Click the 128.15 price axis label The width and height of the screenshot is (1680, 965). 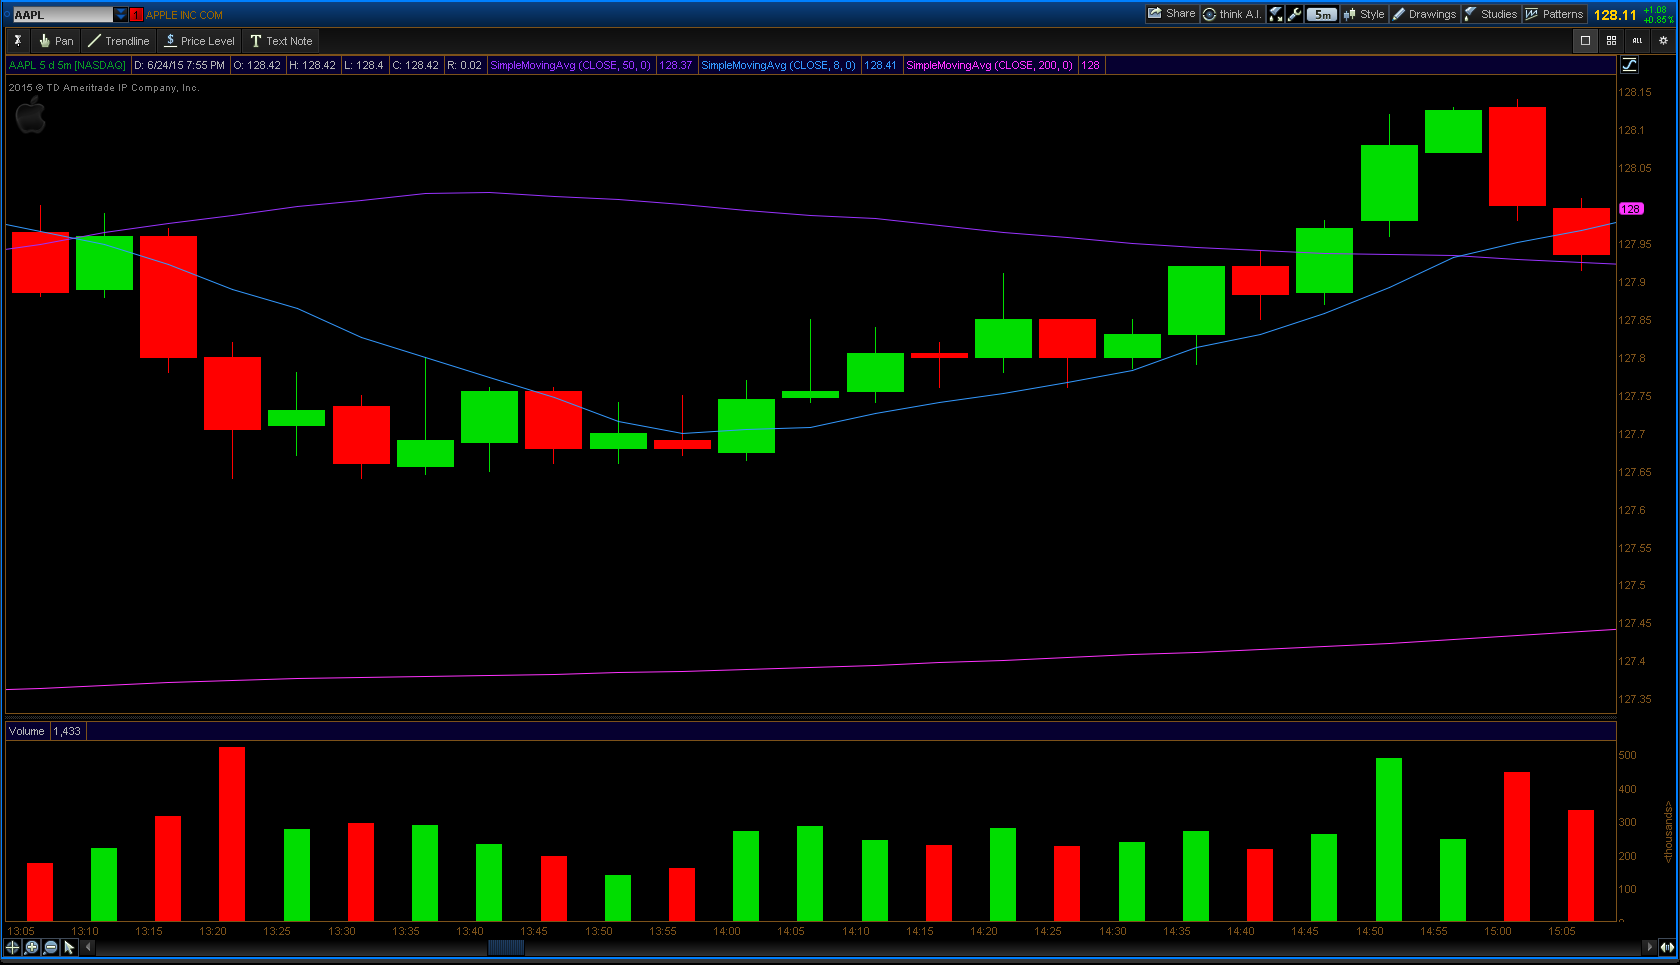point(1635,92)
